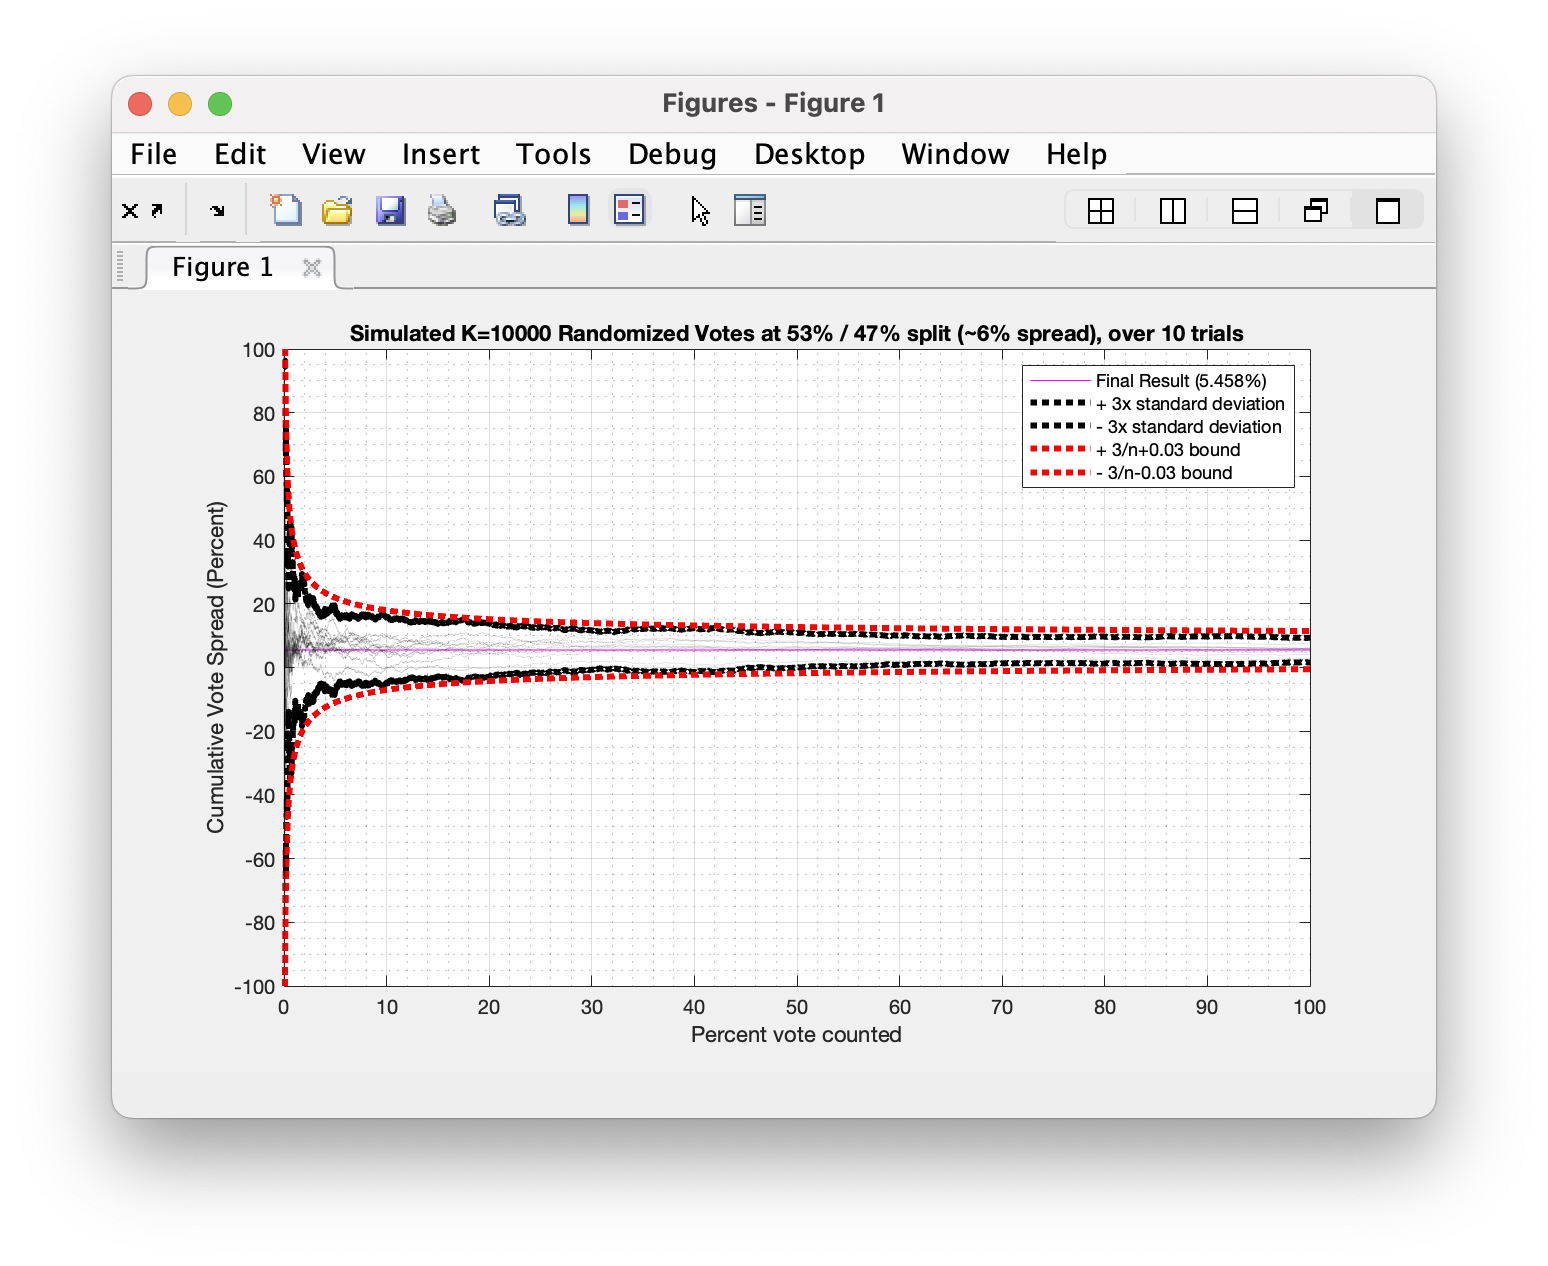Print the figure using the printer icon
This screenshot has width=1548, height=1266.
click(441, 210)
